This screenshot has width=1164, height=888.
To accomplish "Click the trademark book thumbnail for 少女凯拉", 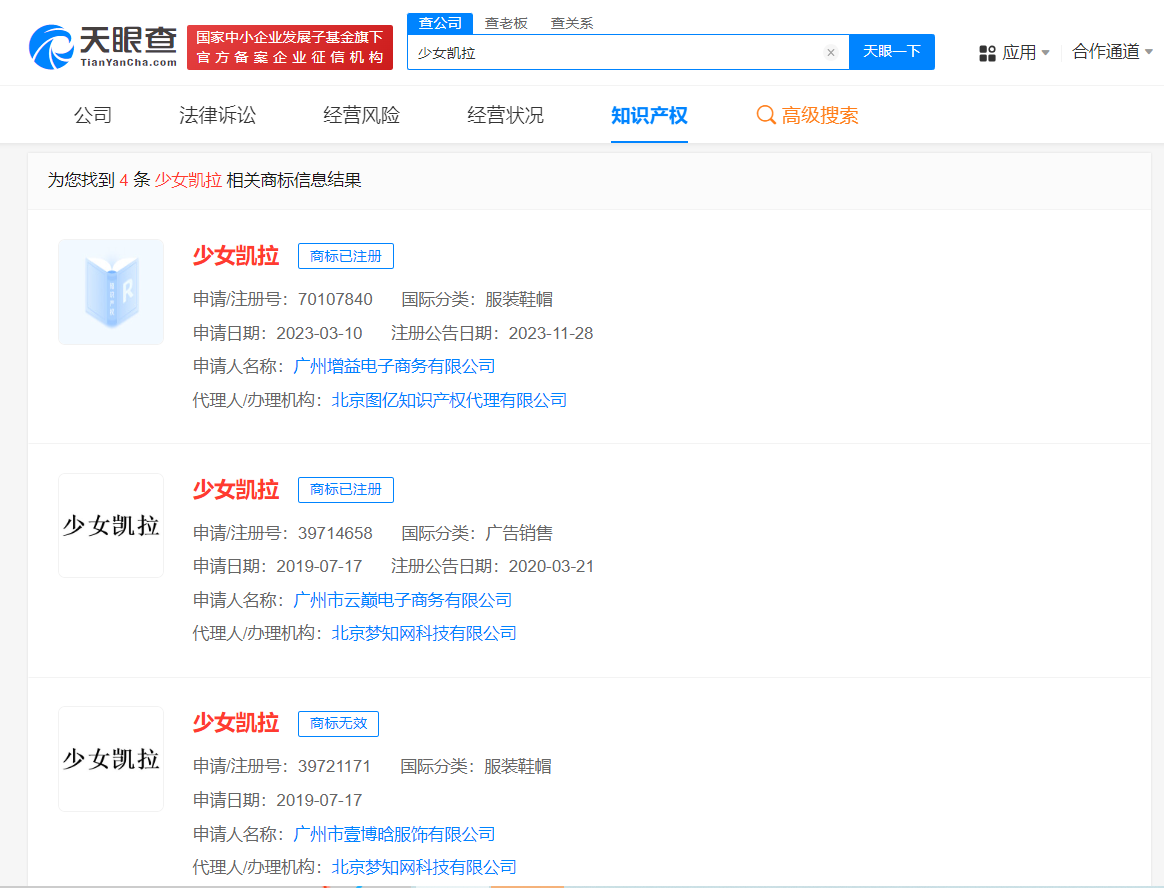I will tap(110, 291).
